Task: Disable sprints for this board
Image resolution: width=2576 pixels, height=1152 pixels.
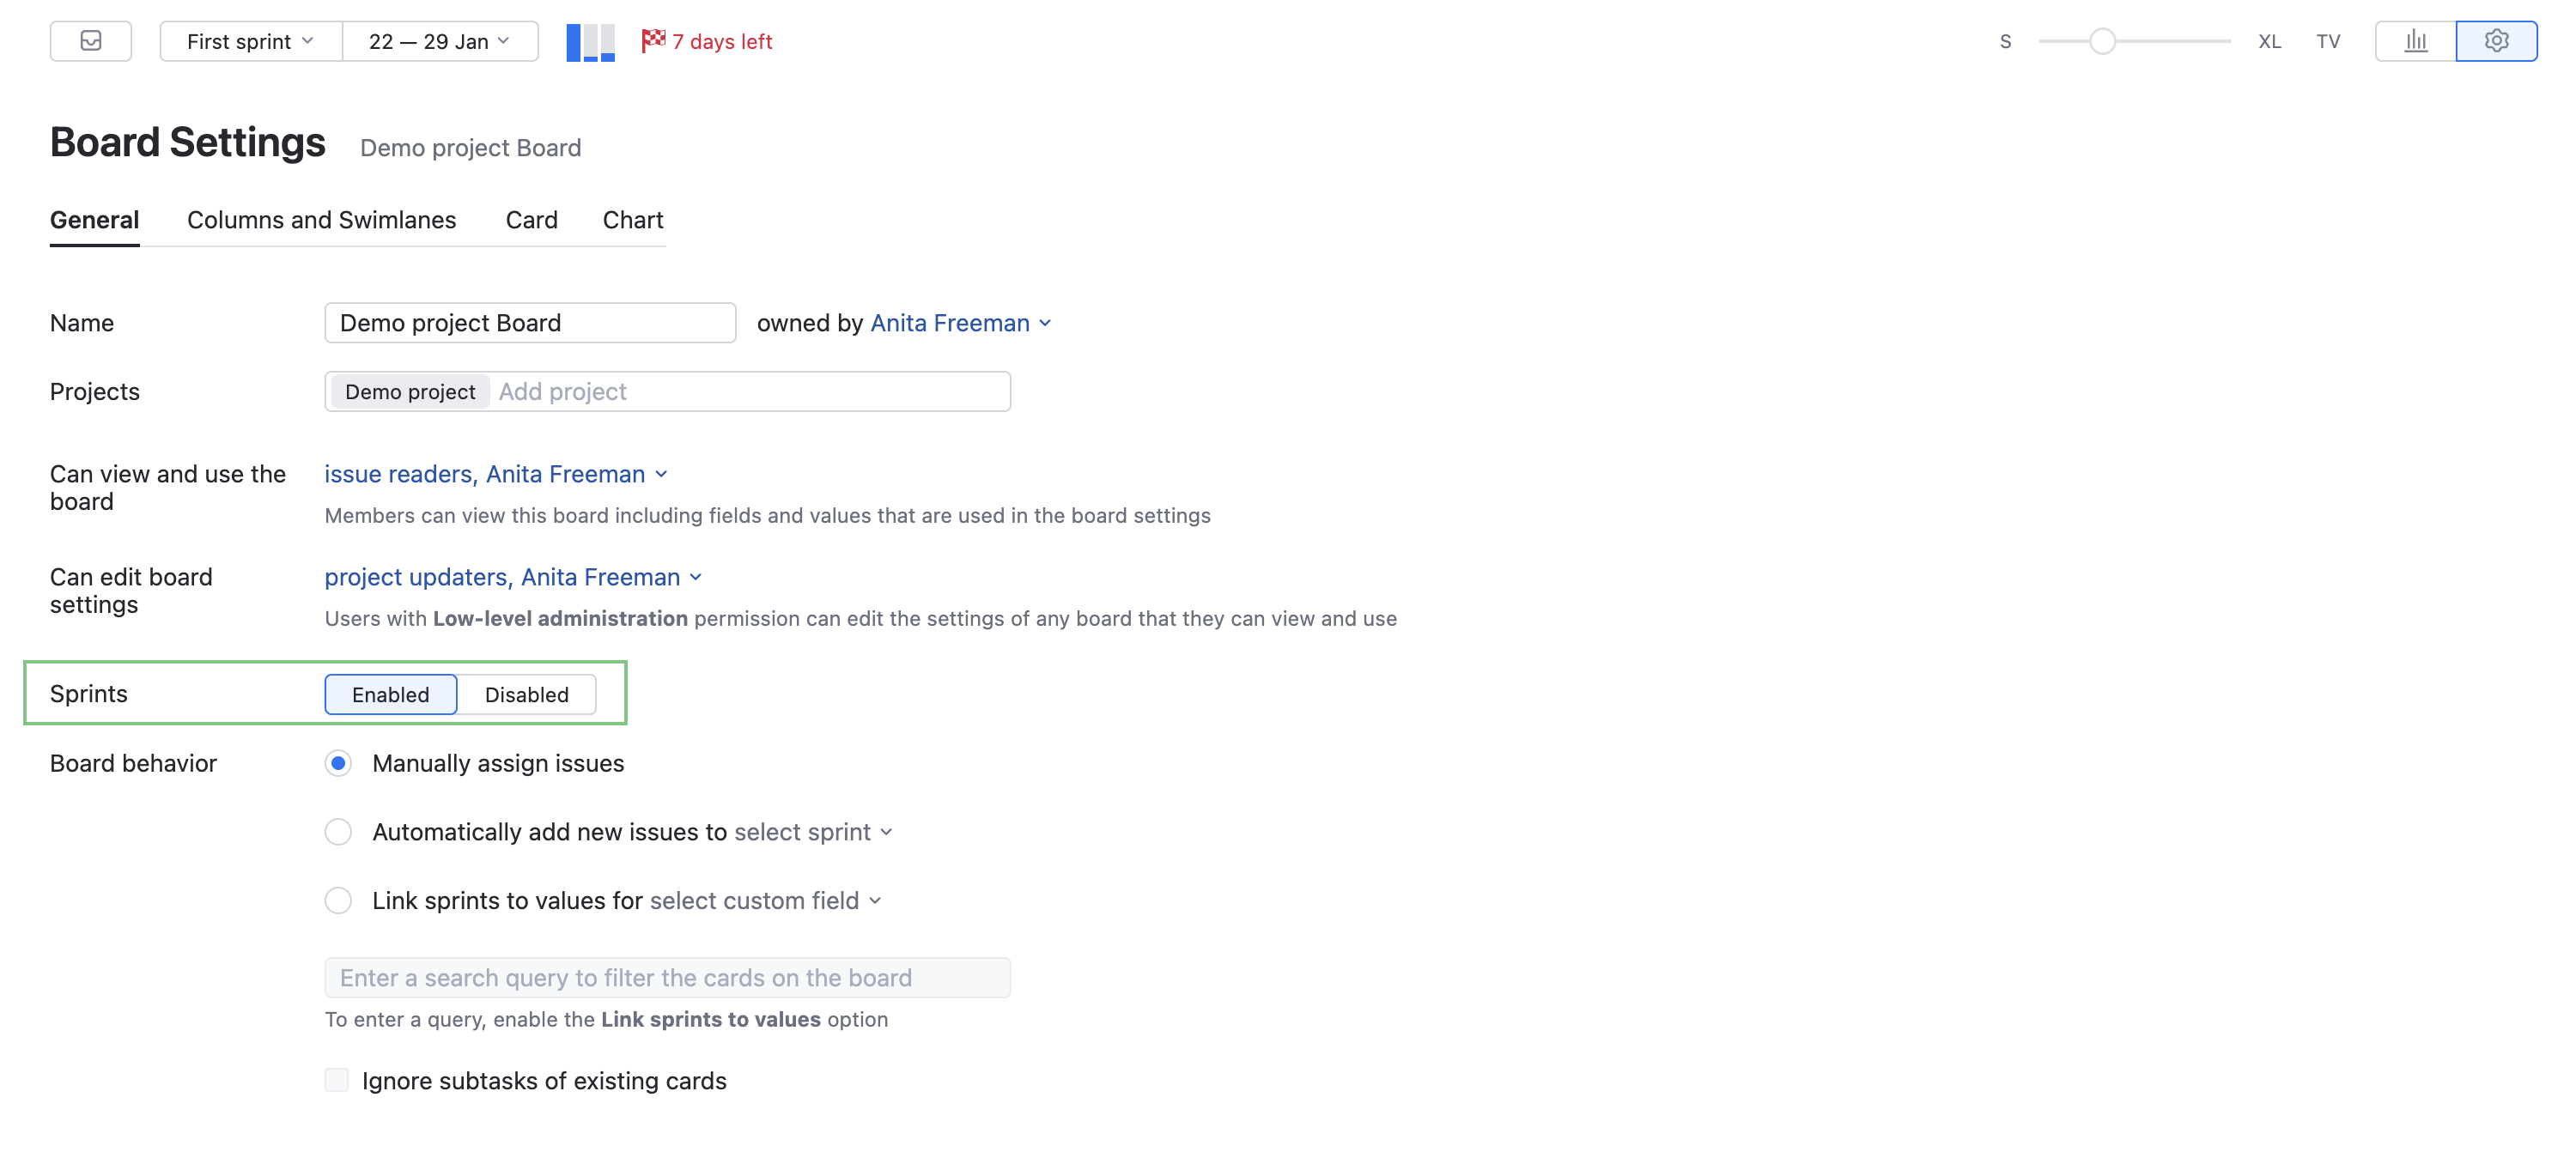Action: pyautogui.click(x=526, y=695)
